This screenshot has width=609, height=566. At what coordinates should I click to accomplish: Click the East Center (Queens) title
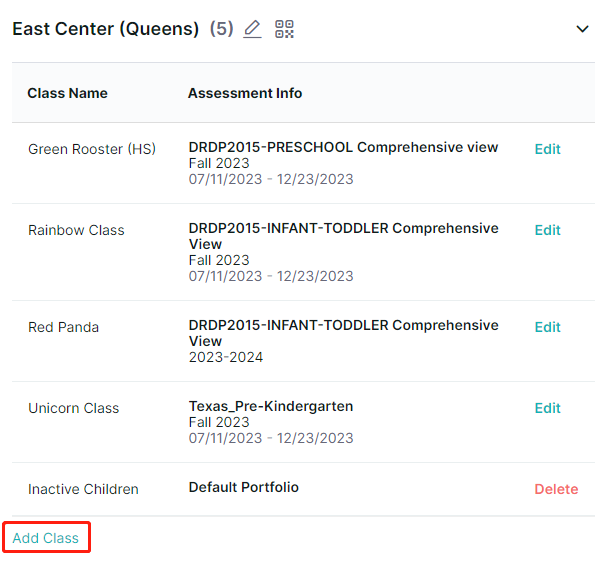(x=106, y=29)
